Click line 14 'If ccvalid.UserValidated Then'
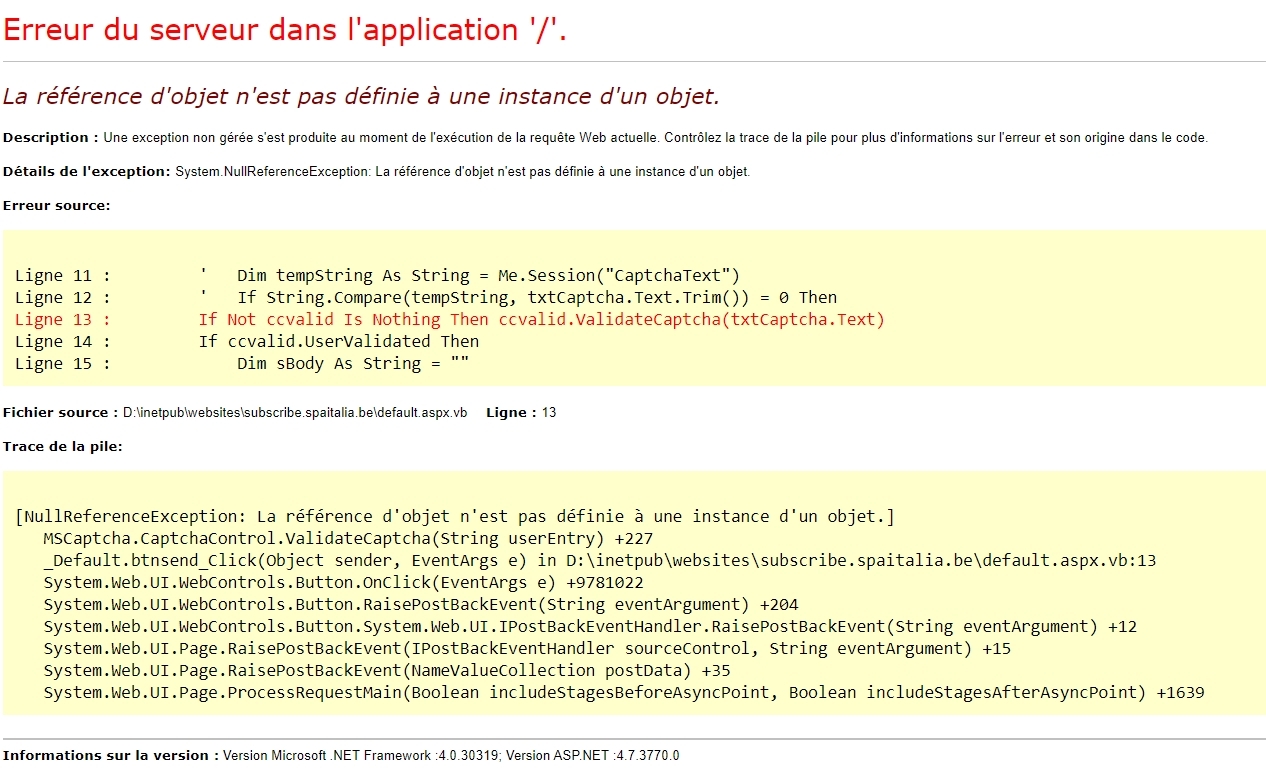This screenshot has width=1266, height=774. [x=247, y=342]
